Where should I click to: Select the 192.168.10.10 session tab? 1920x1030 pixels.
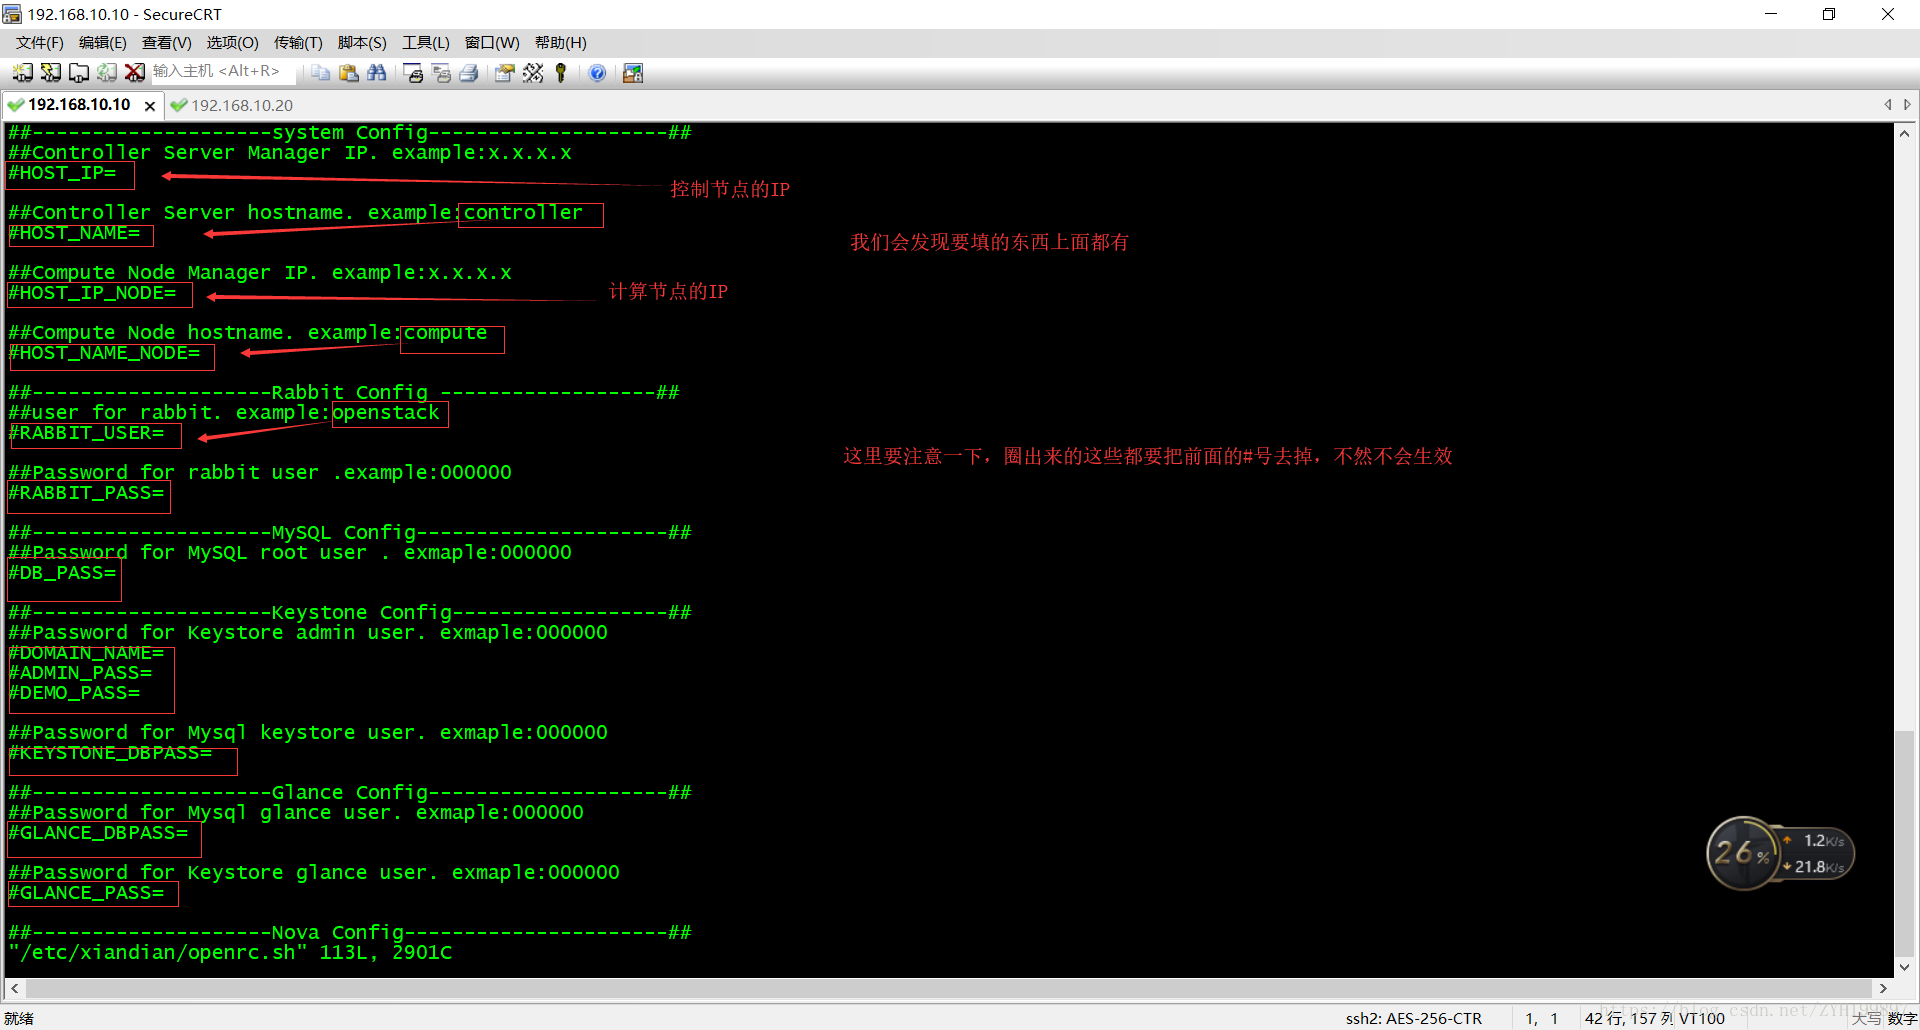[x=79, y=105]
